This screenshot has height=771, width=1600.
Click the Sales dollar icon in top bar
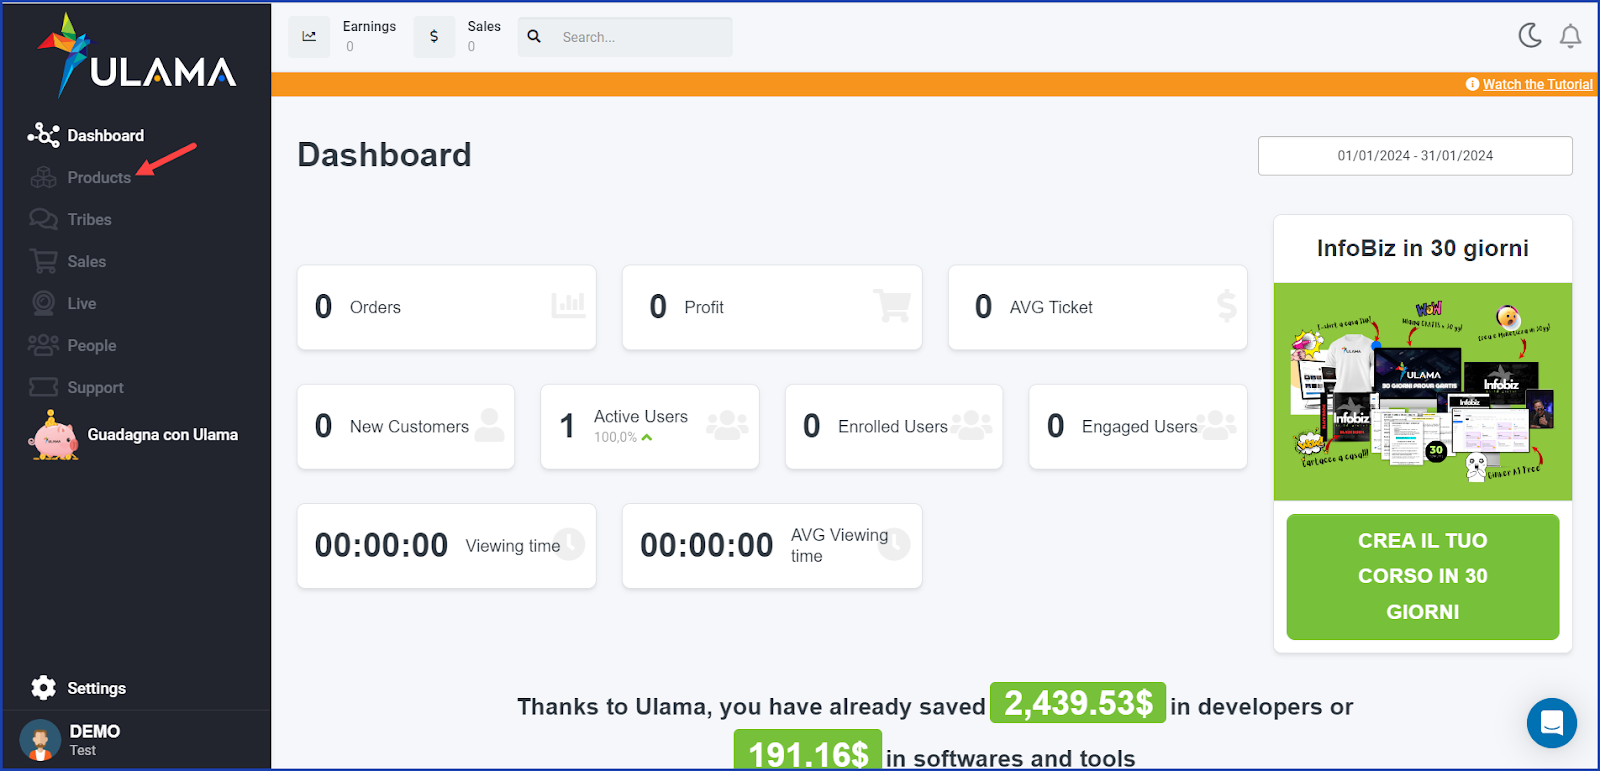pyautogui.click(x=434, y=36)
